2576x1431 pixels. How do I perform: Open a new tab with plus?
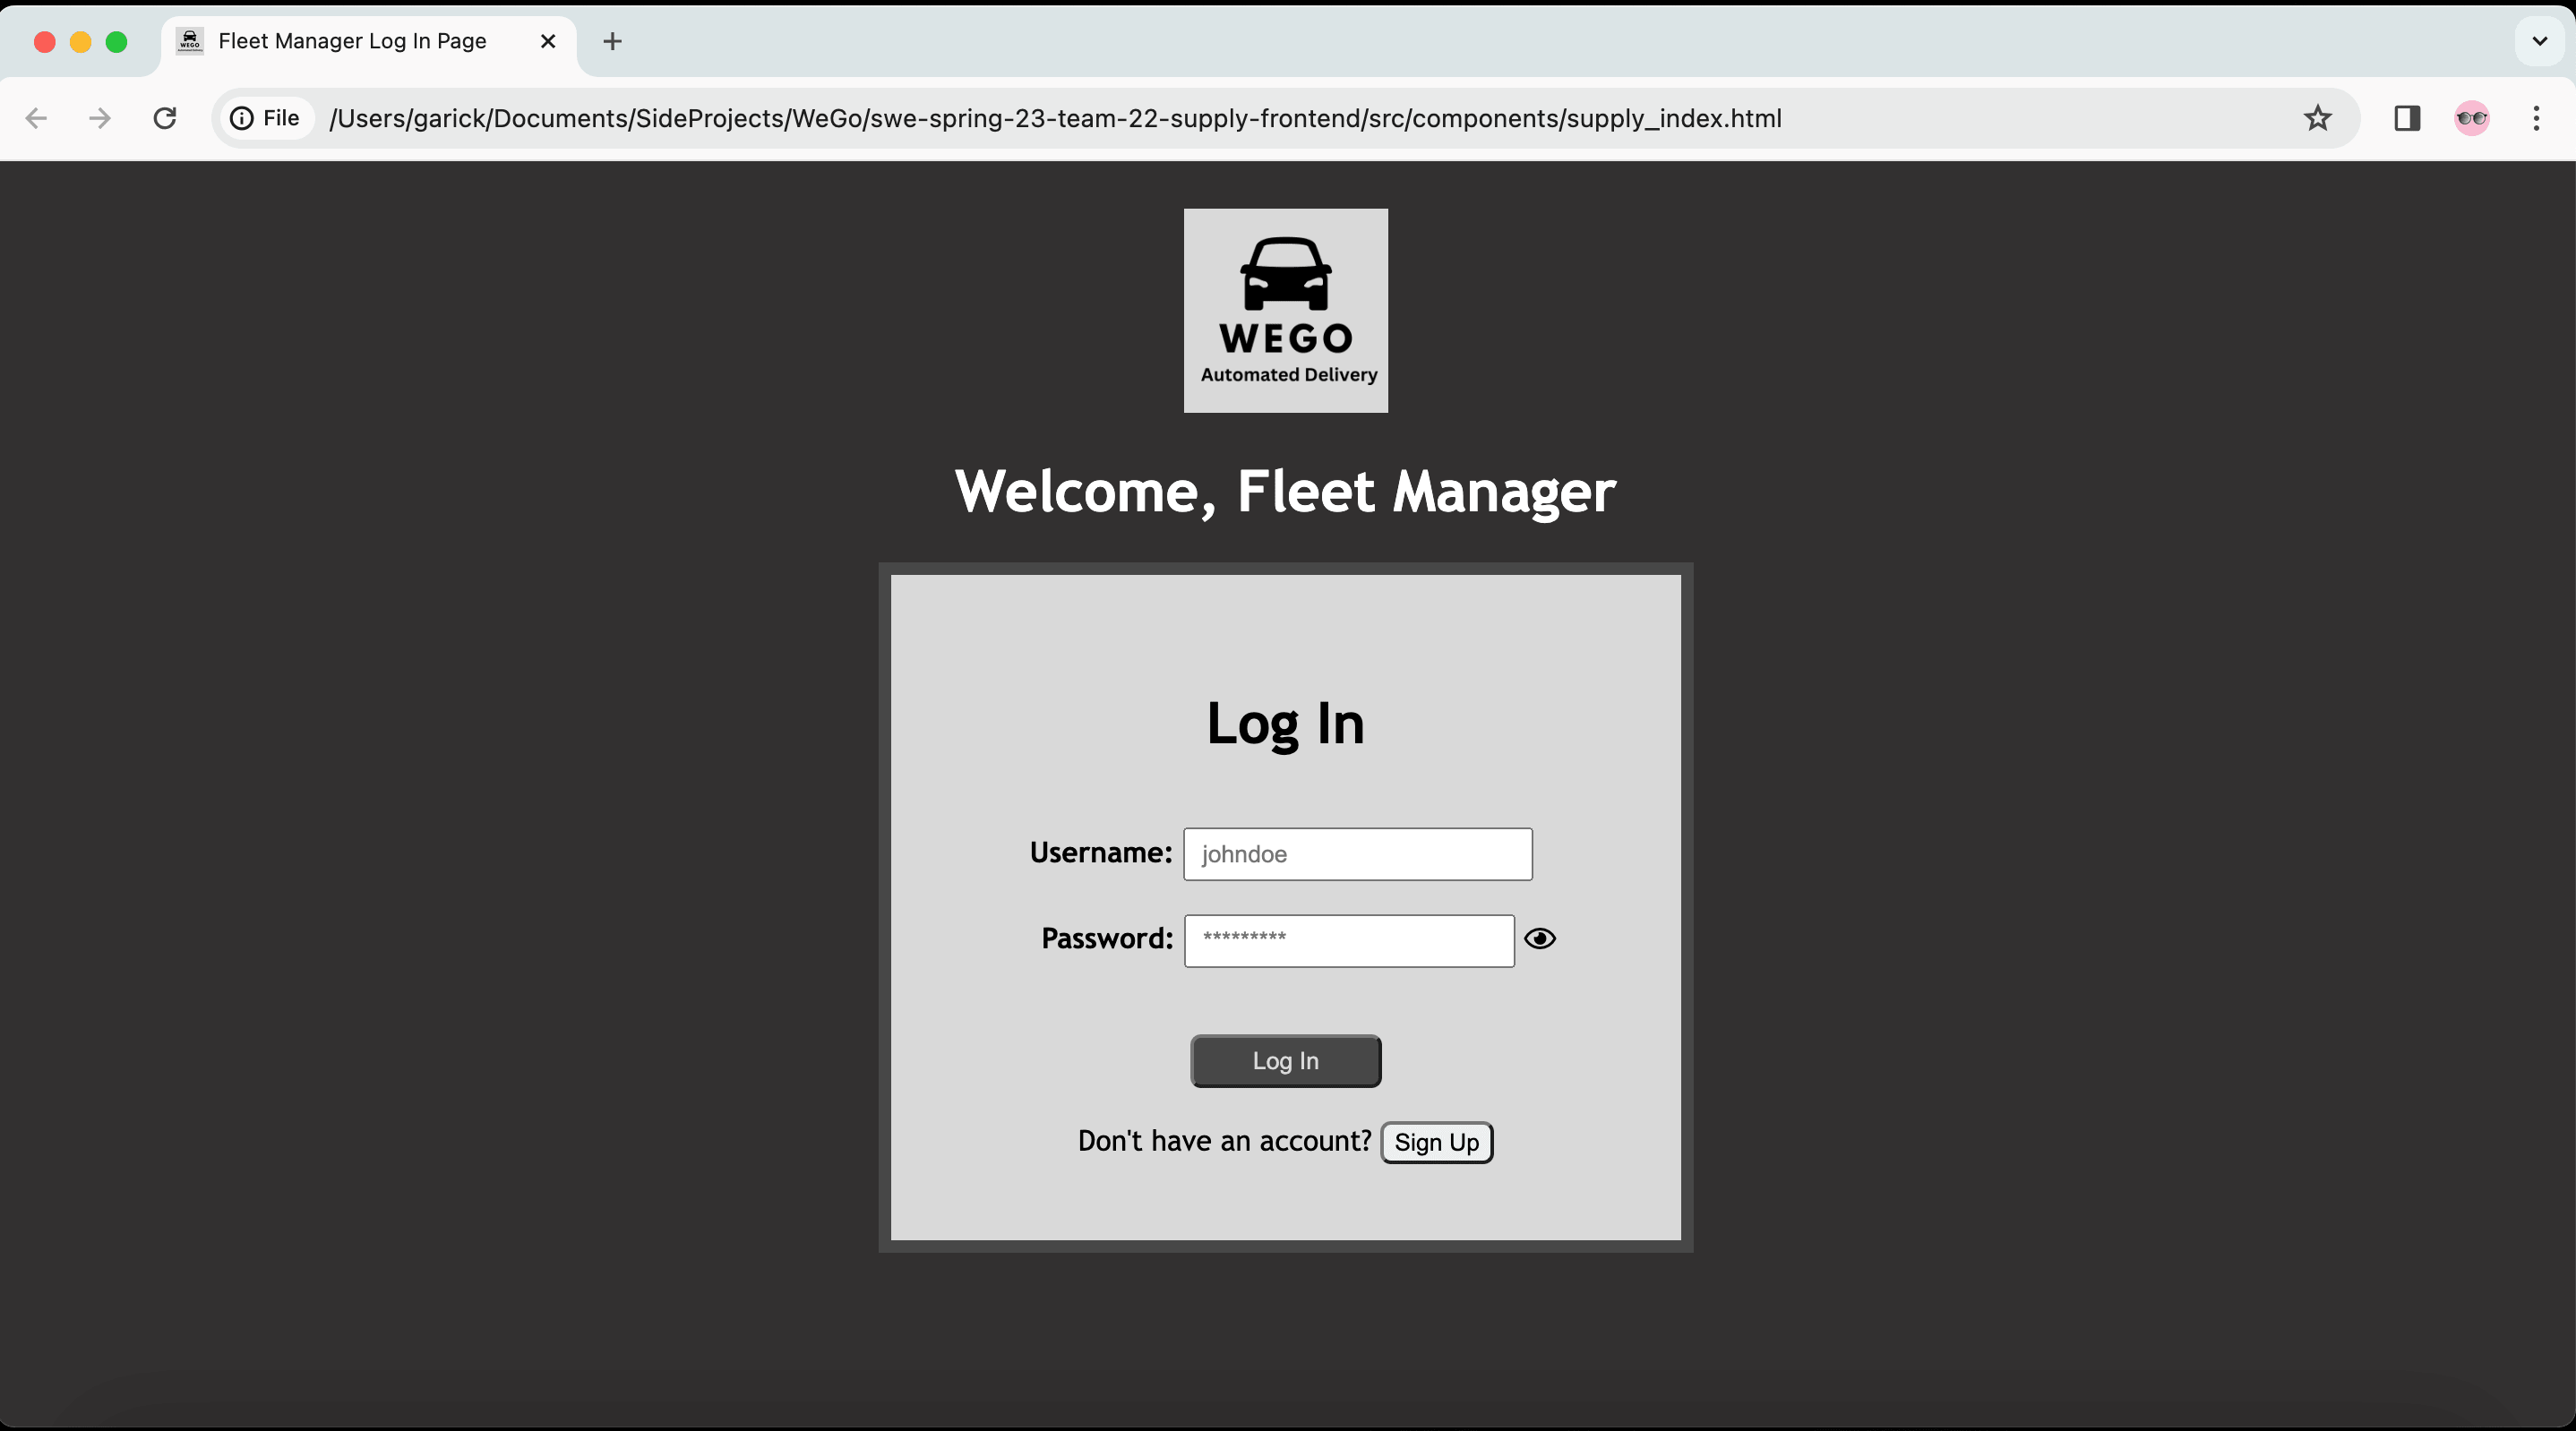click(613, 41)
